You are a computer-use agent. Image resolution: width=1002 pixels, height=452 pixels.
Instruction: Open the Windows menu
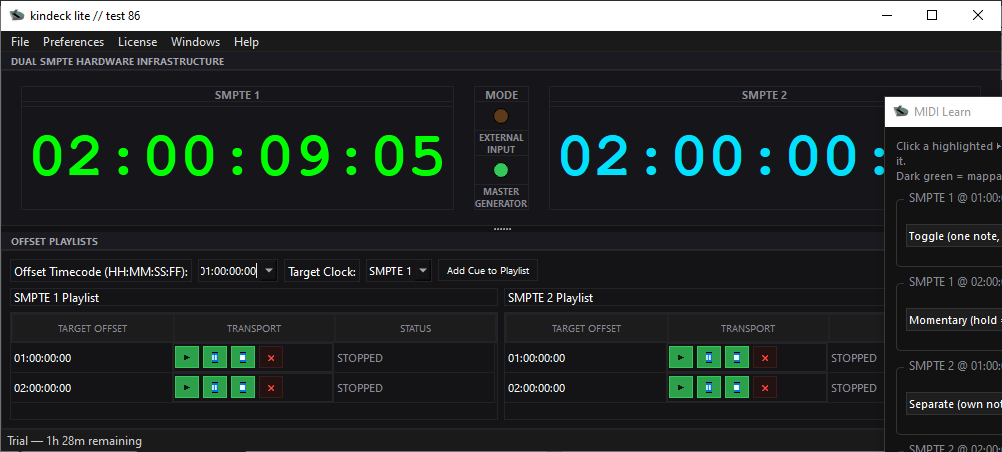[x=196, y=42]
